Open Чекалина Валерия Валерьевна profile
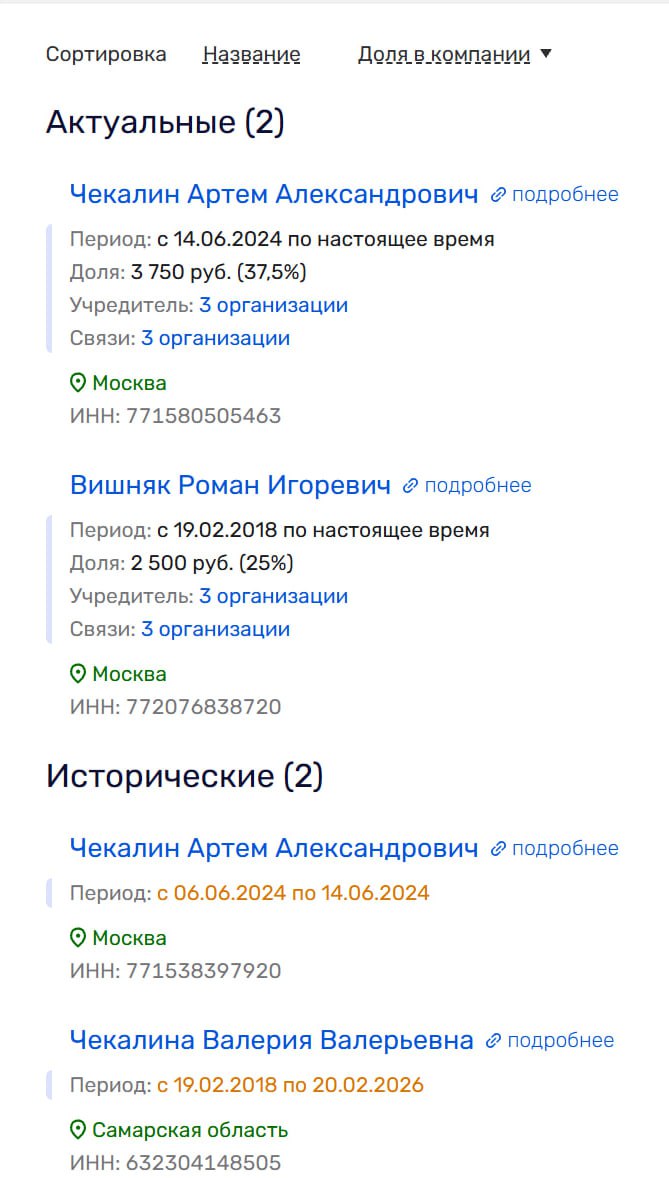Screen dimensions: 669x1178 271,1040
